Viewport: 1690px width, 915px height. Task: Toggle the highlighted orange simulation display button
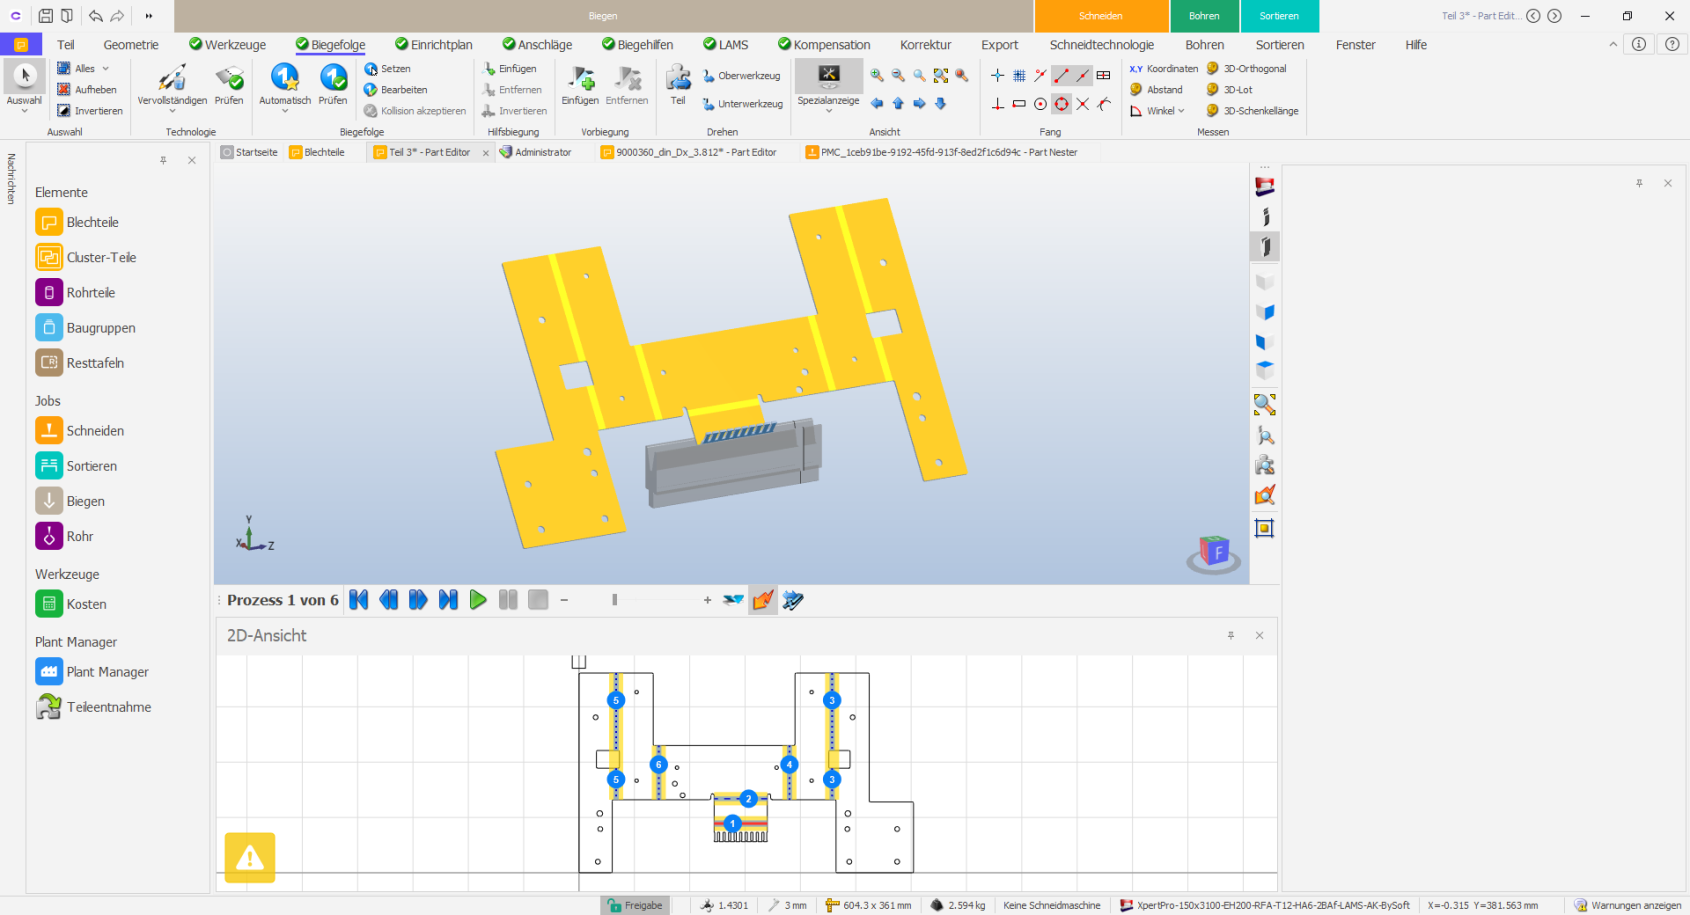(x=763, y=600)
